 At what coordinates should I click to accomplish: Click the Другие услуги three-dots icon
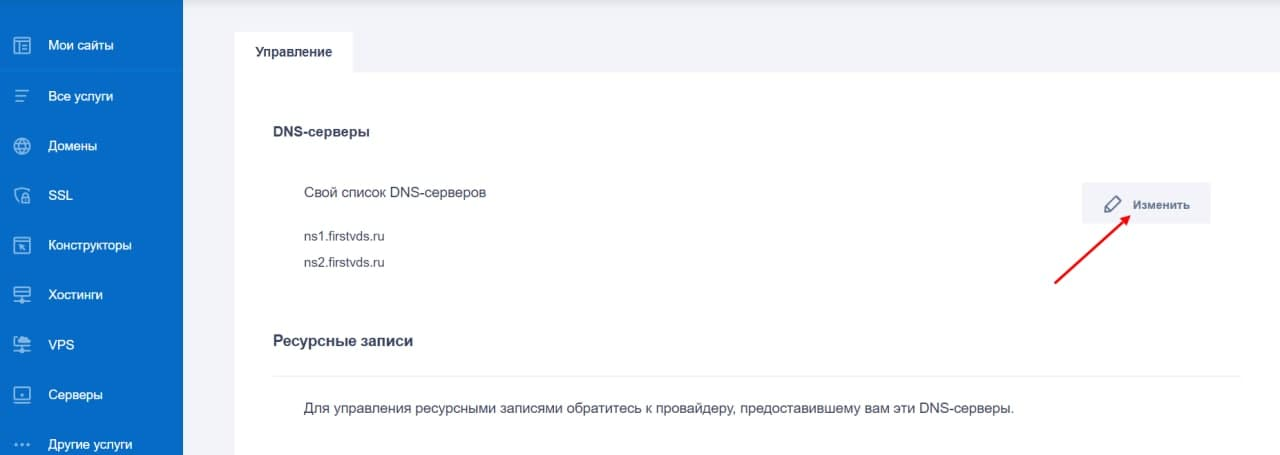point(22,444)
